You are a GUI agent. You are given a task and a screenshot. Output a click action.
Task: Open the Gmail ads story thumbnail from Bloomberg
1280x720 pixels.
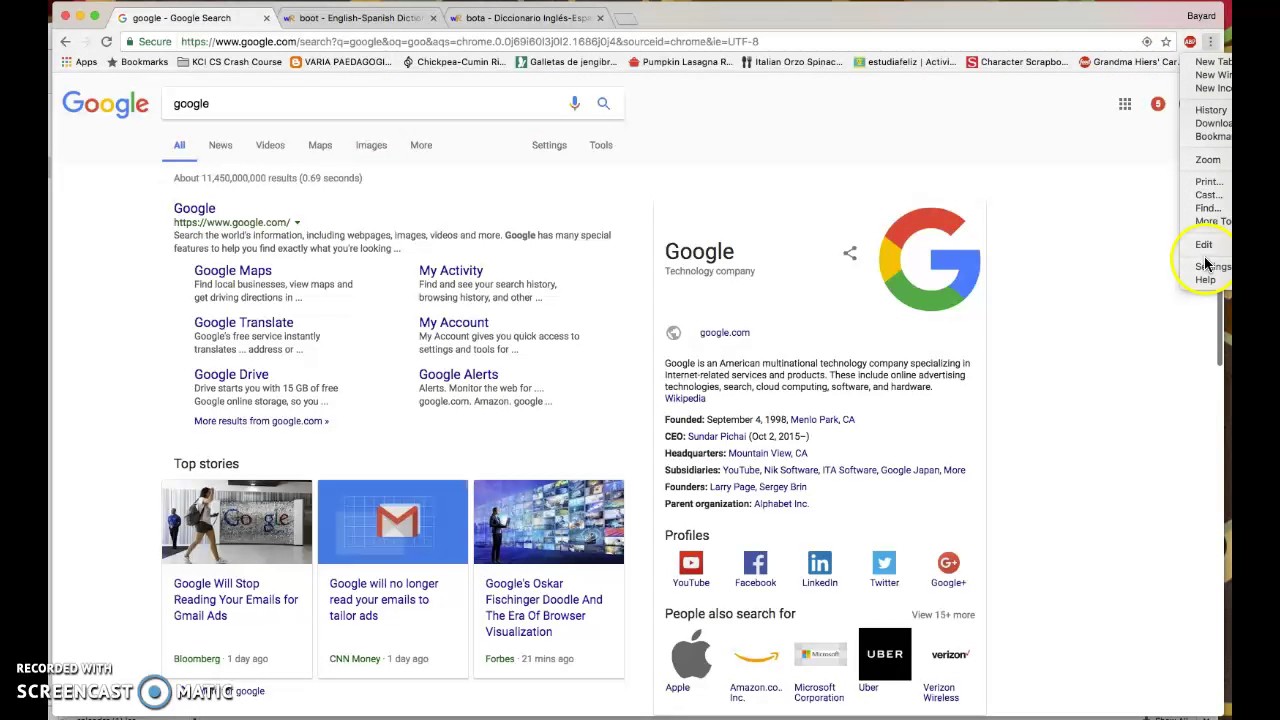click(x=237, y=522)
